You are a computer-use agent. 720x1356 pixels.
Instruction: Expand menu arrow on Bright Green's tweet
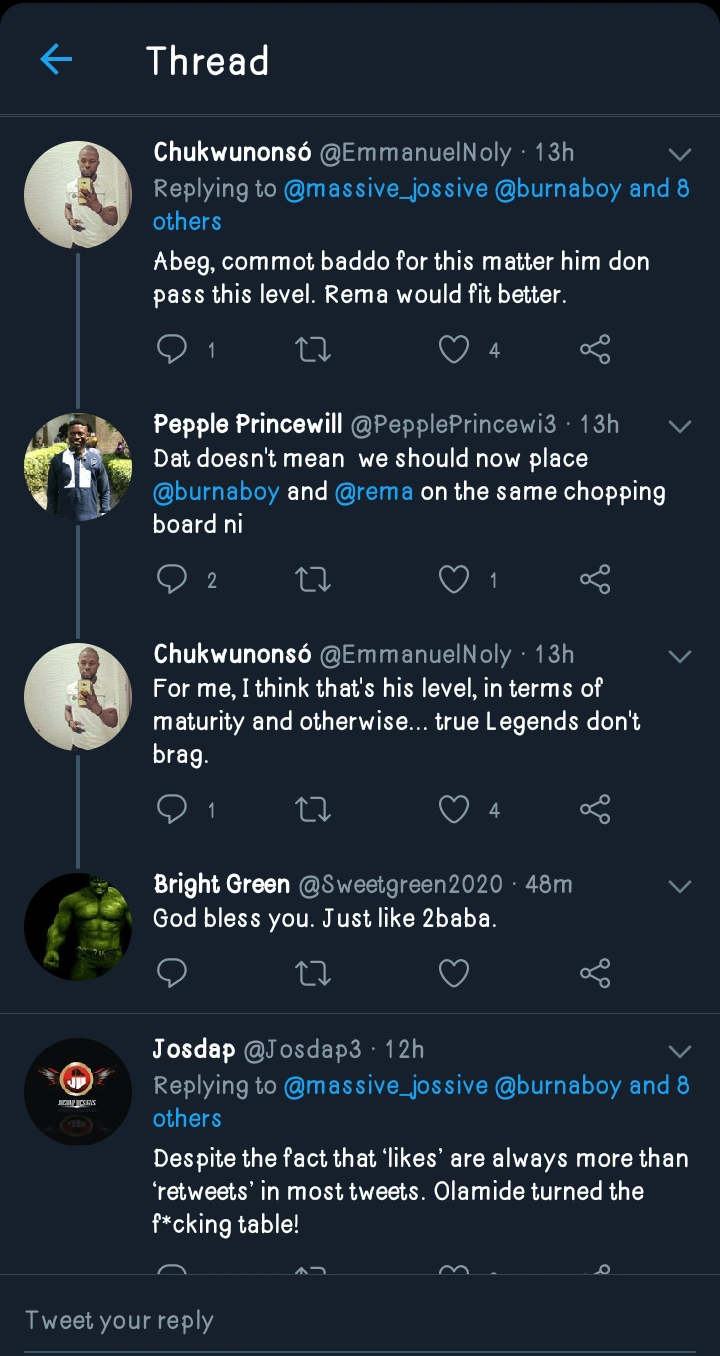[x=680, y=886]
